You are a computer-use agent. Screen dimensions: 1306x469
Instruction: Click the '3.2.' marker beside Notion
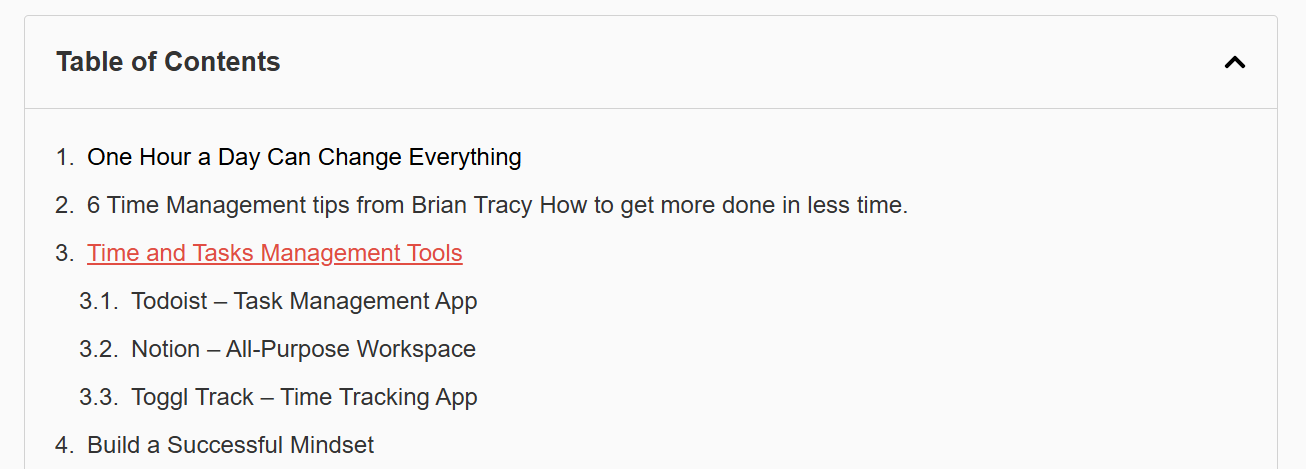(99, 350)
